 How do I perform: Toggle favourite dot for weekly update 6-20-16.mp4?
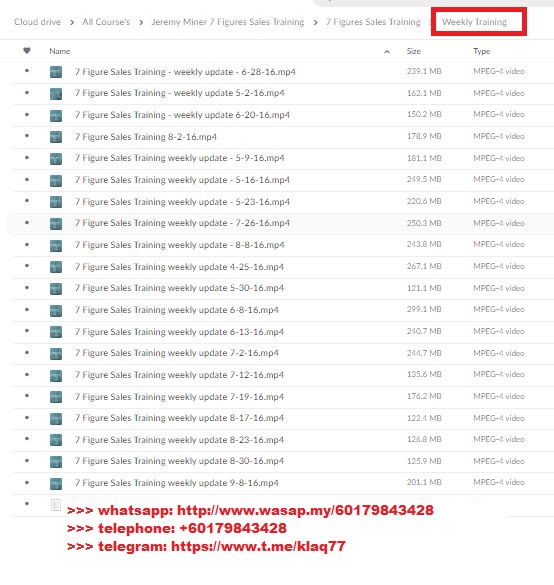tap(27, 114)
